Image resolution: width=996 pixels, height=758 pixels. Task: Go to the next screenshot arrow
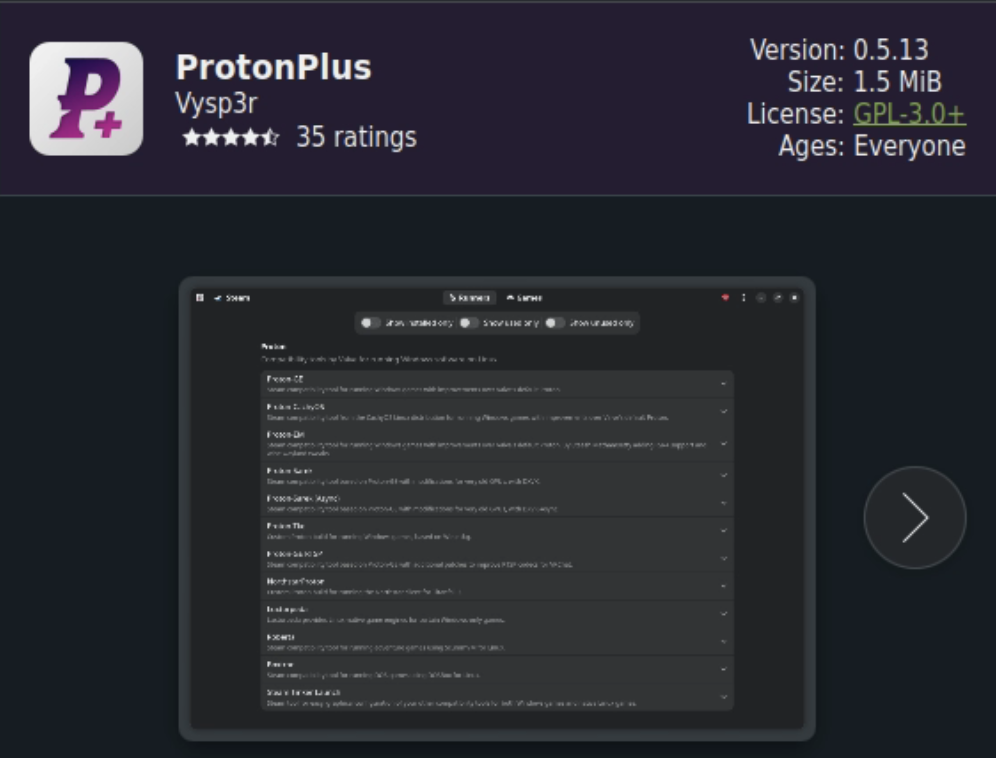pyautogui.click(x=914, y=517)
